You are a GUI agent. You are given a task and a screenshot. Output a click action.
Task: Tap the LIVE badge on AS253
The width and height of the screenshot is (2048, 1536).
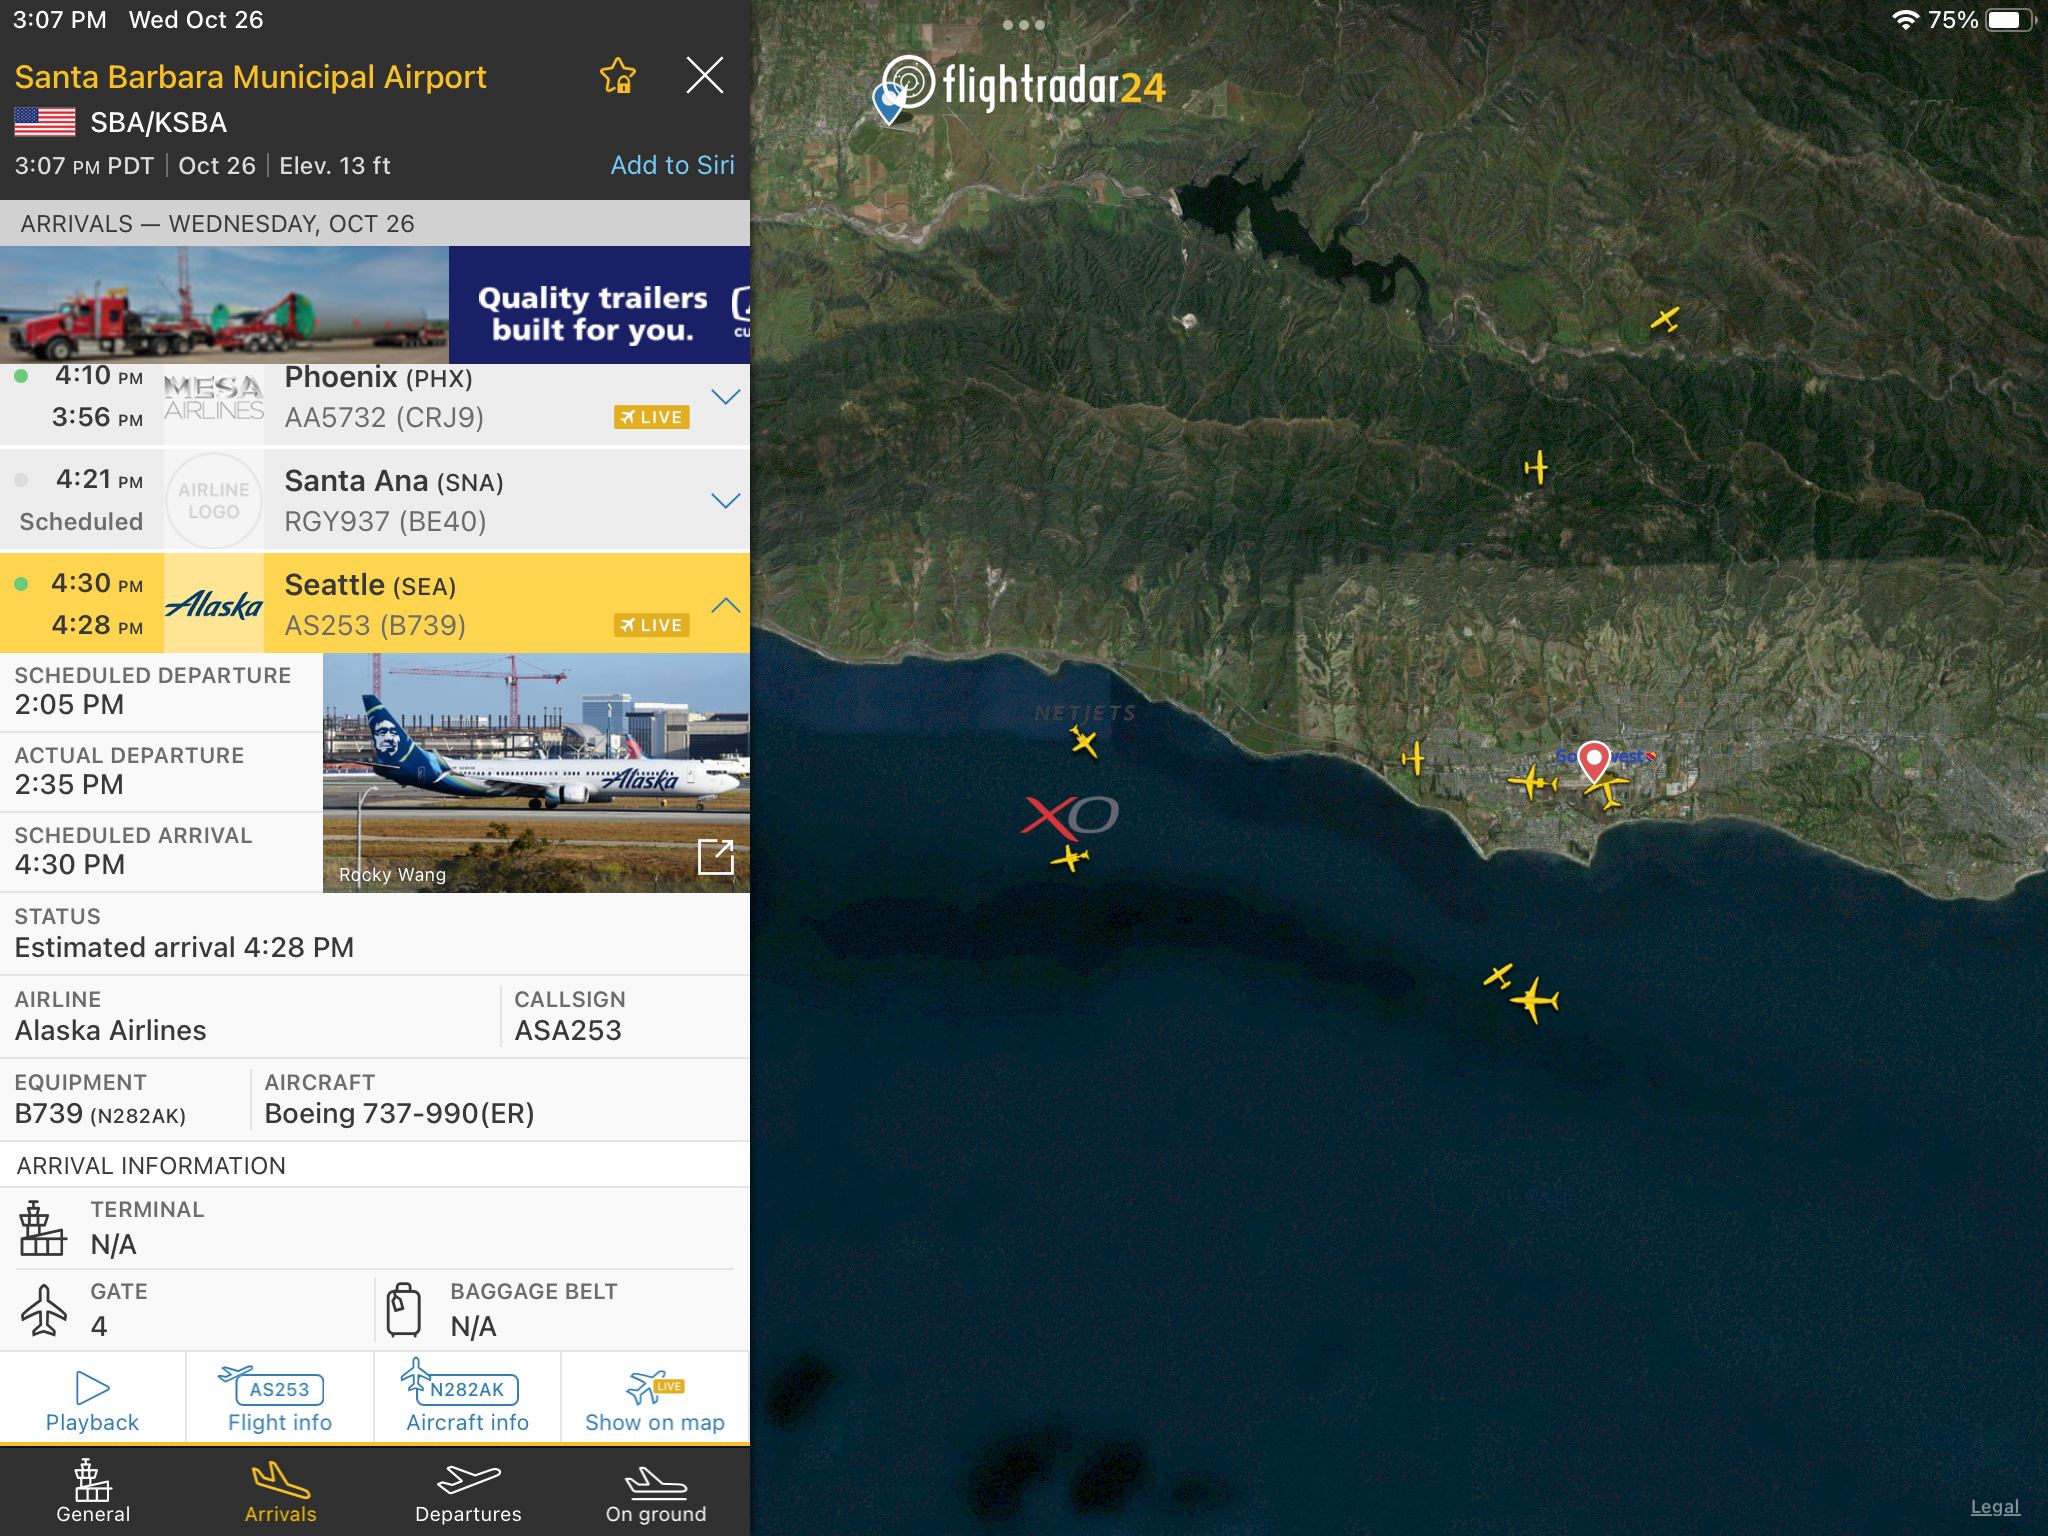(x=651, y=625)
